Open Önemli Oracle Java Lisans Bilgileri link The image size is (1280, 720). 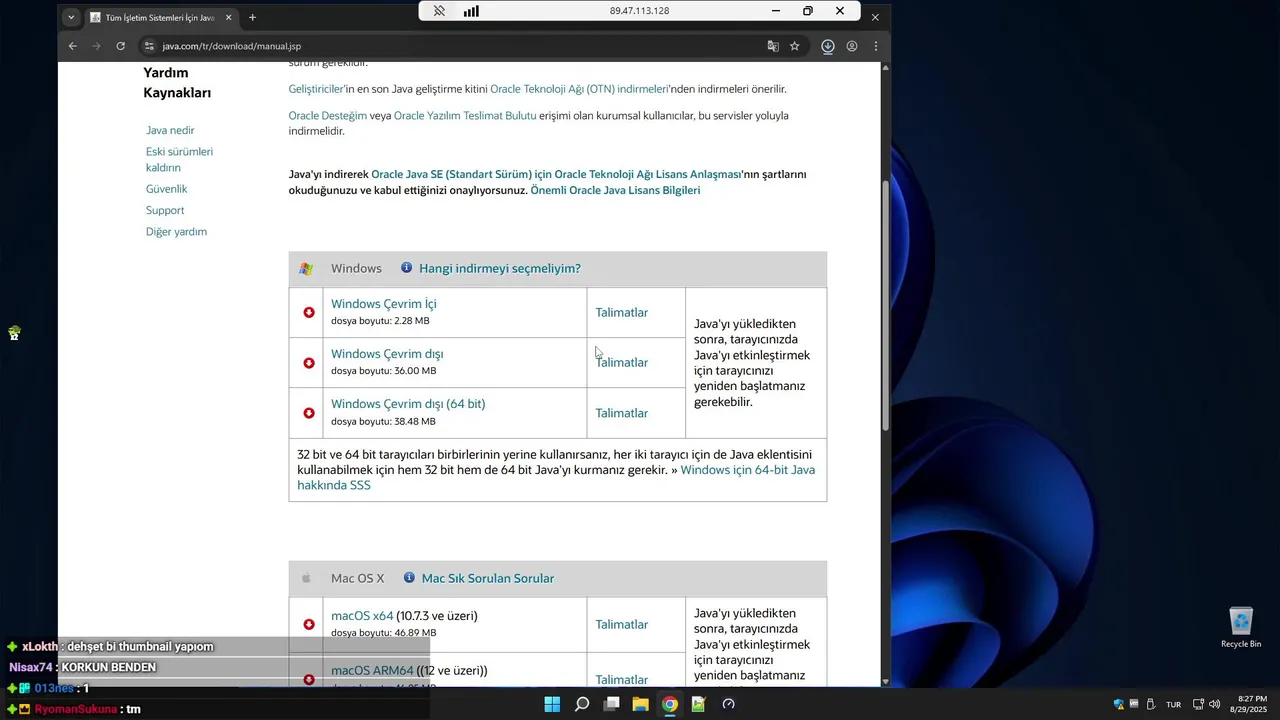click(x=615, y=190)
